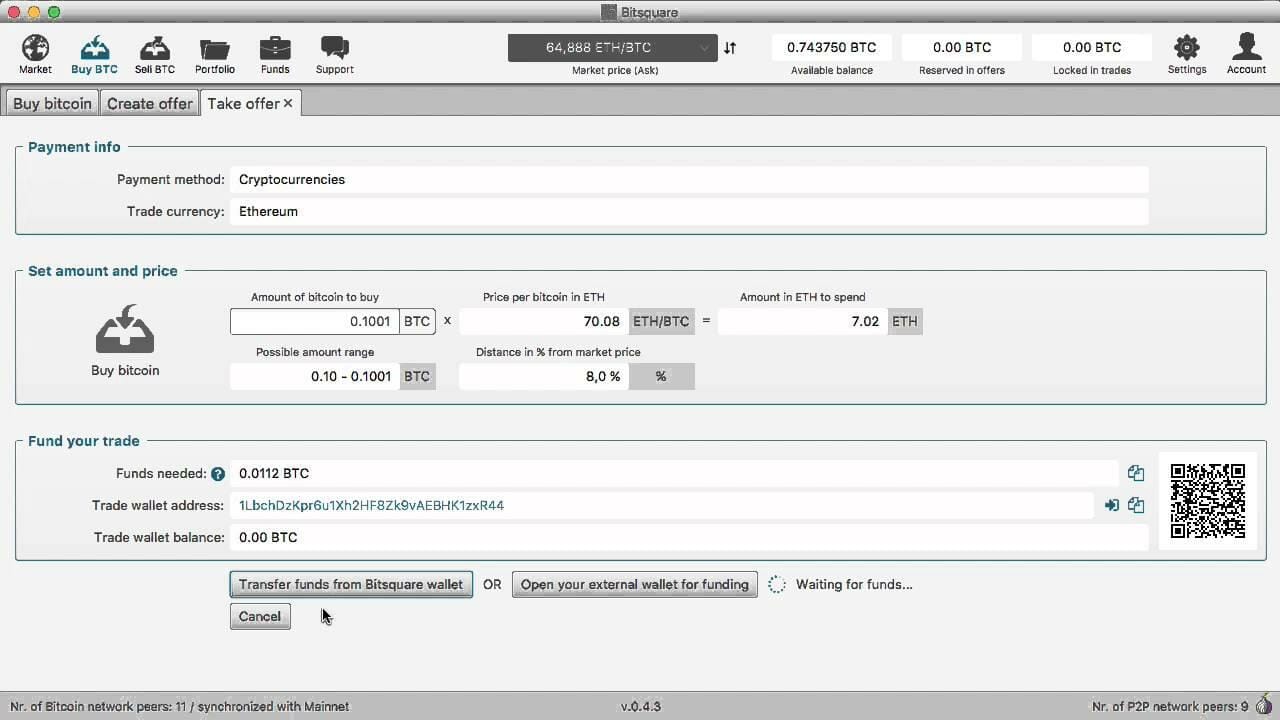Copy the trade wallet address
This screenshot has height=720, width=1280.
point(1136,505)
